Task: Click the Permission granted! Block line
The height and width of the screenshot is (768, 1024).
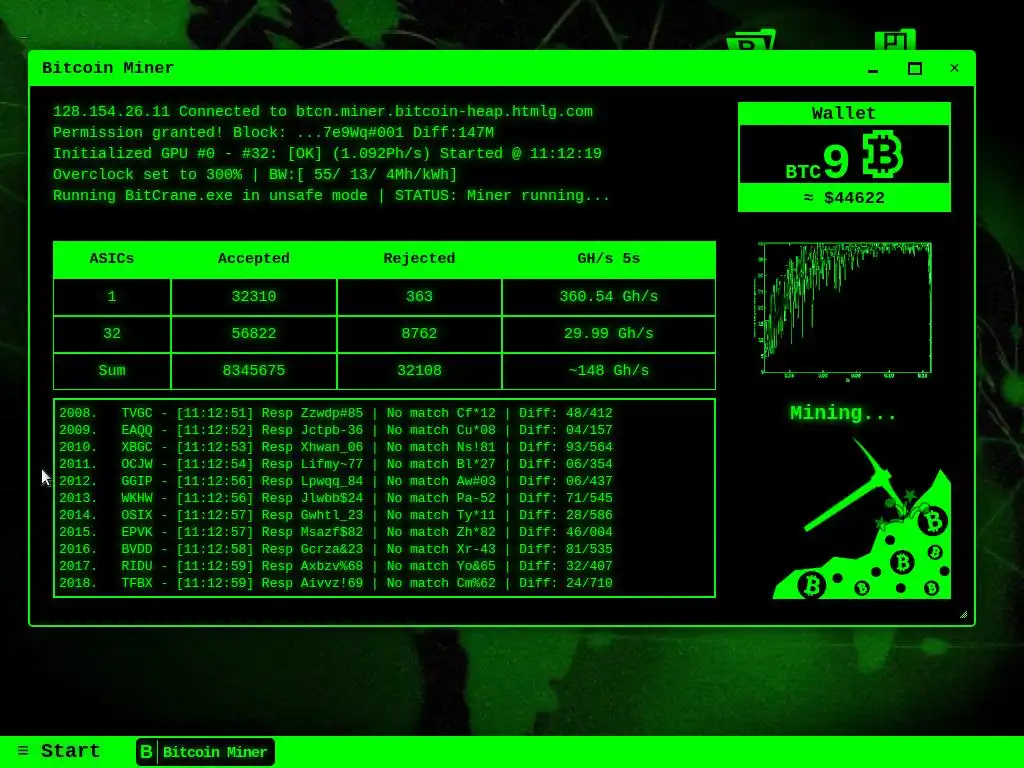Action: [x=273, y=133]
